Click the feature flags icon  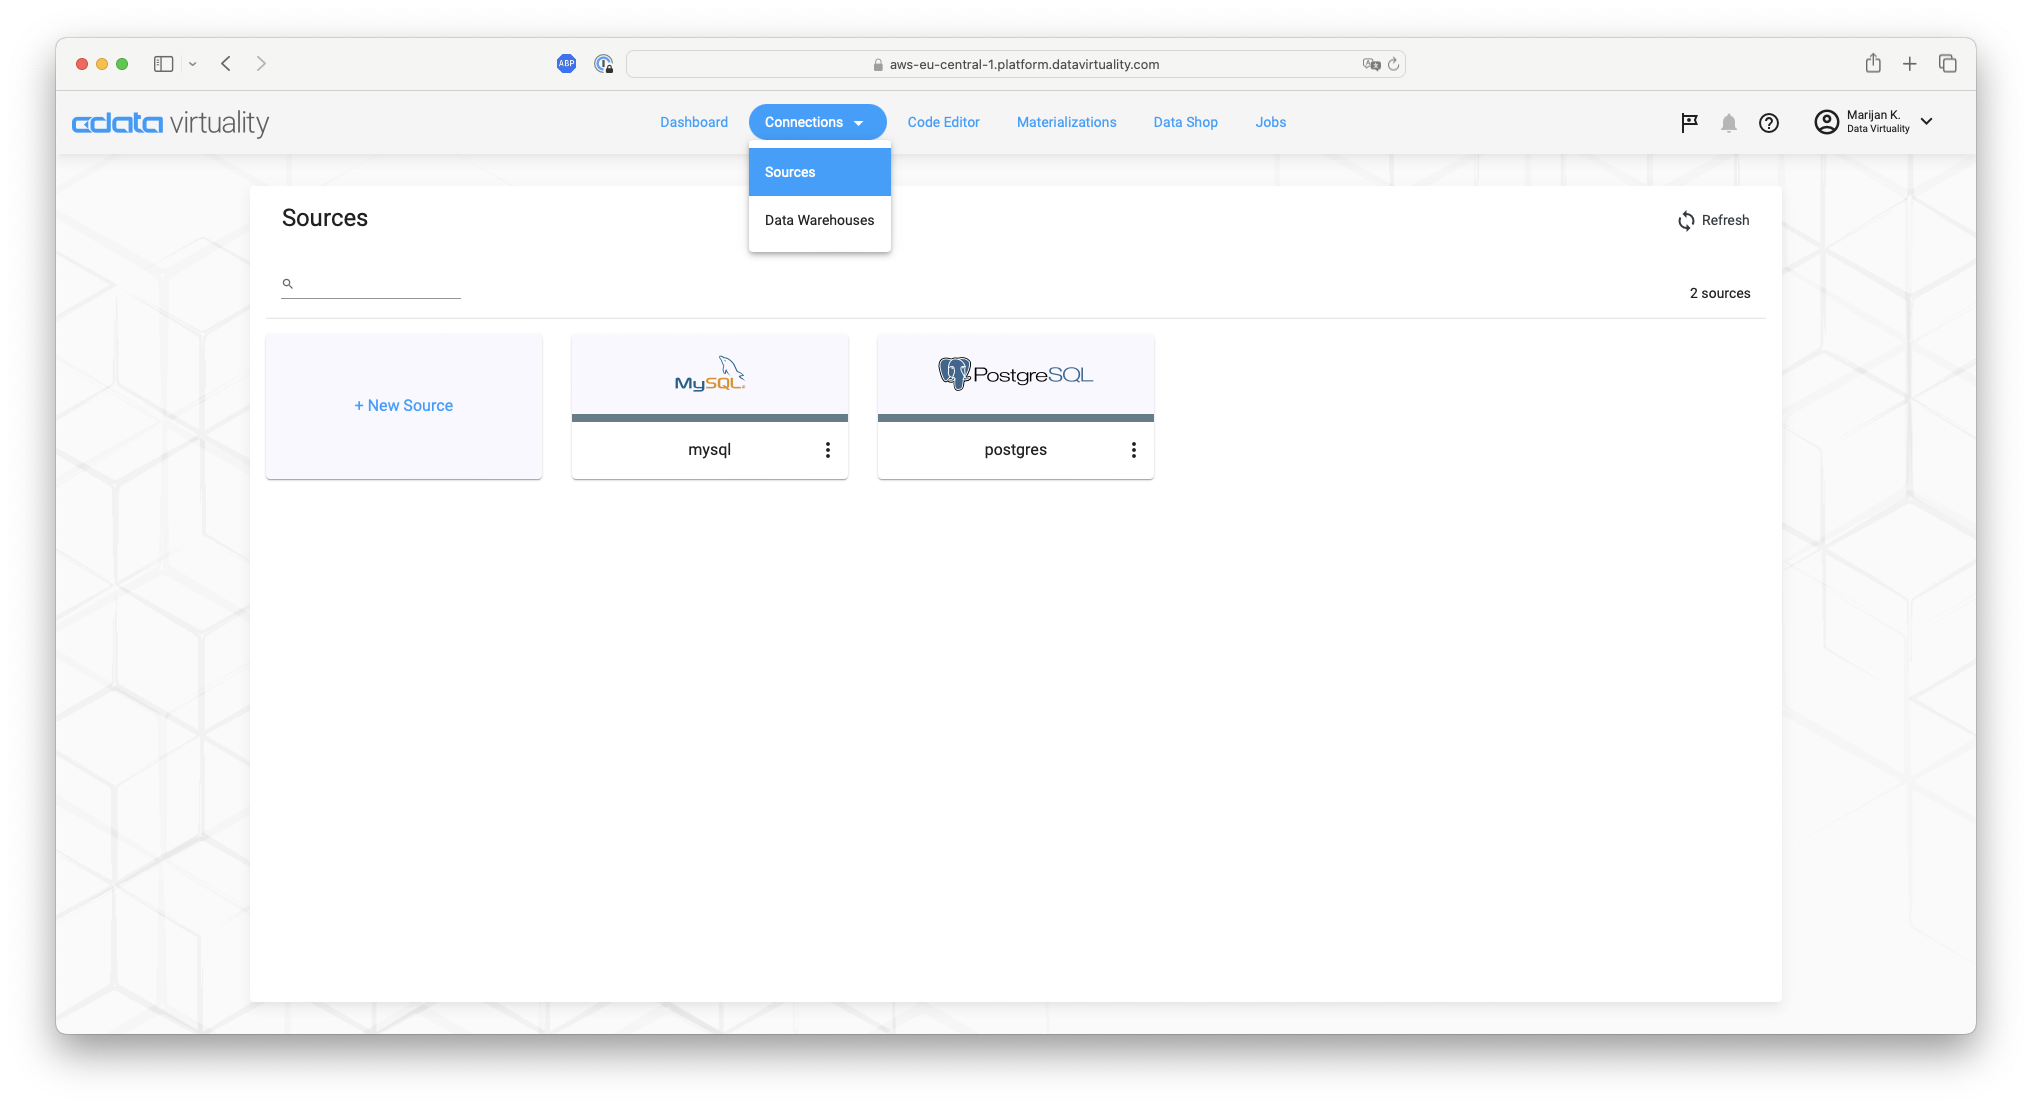pyautogui.click(x=1689, y=123)
